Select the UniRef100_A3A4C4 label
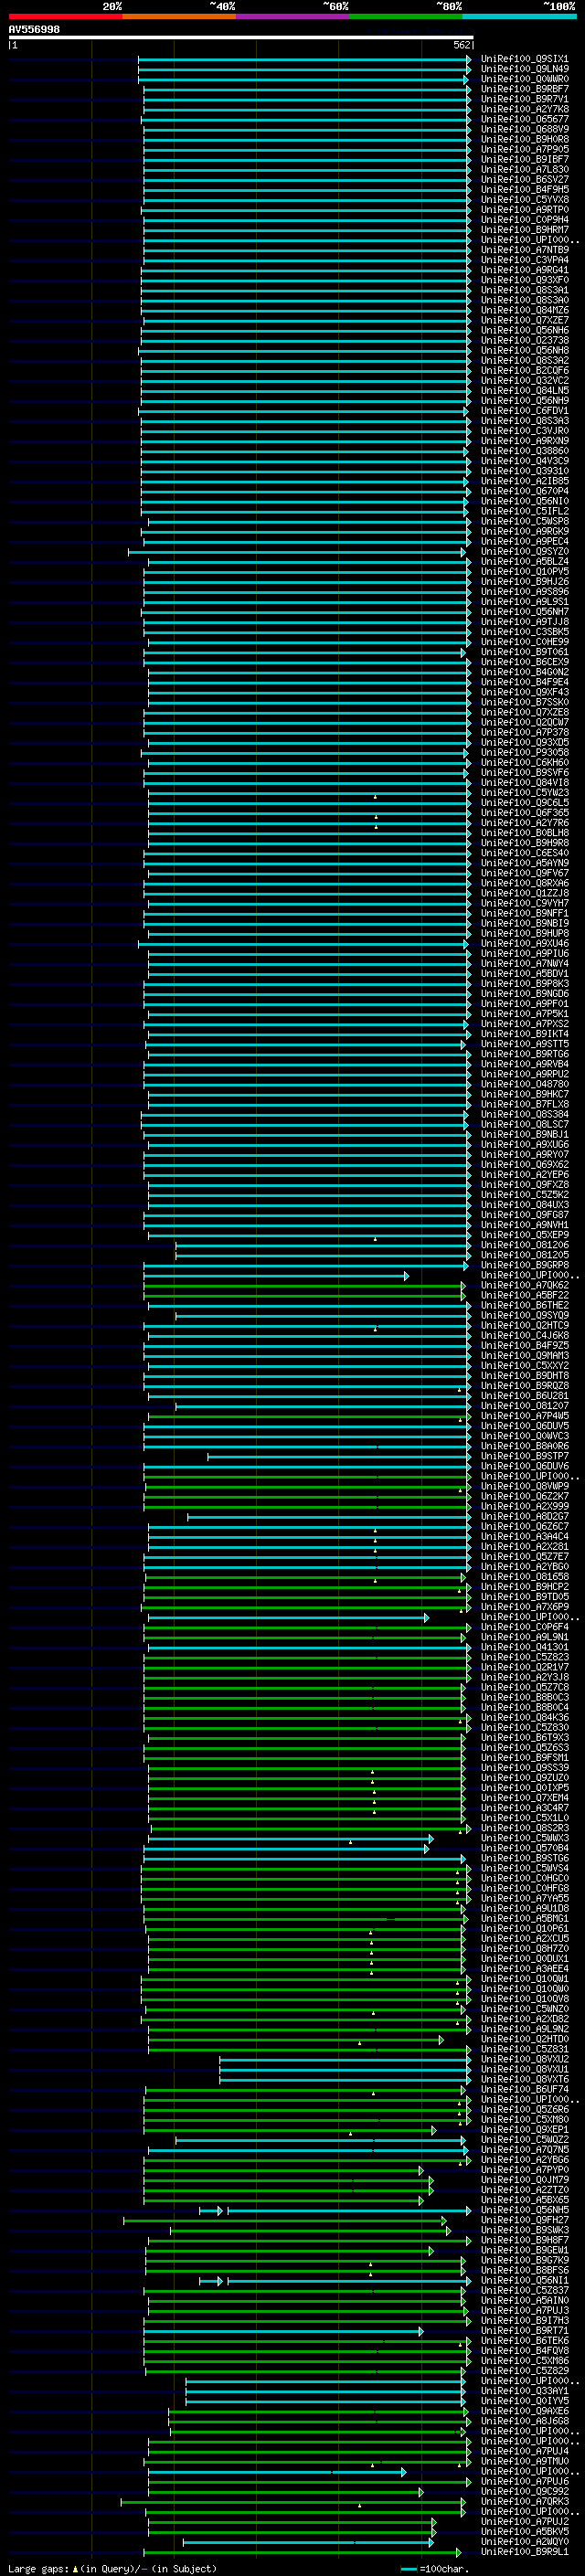585x2576 pixels. coord(524,1536)
